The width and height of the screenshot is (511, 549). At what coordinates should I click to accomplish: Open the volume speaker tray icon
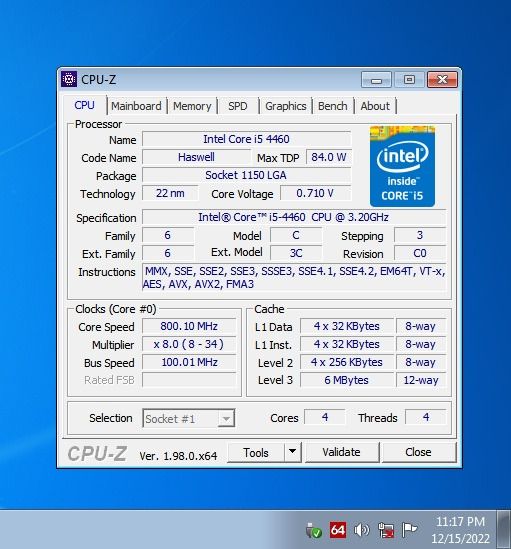click(361, 530)
